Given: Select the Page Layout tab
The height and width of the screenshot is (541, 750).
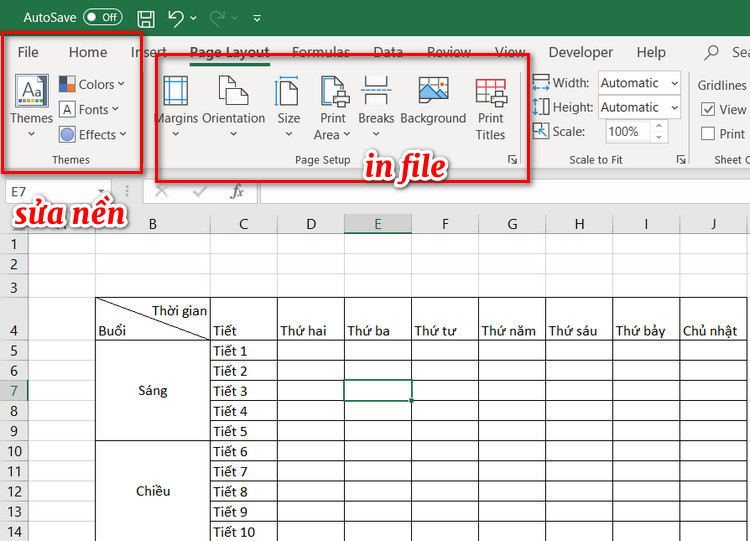Looking at the screenshot, I should click(230, 52).
